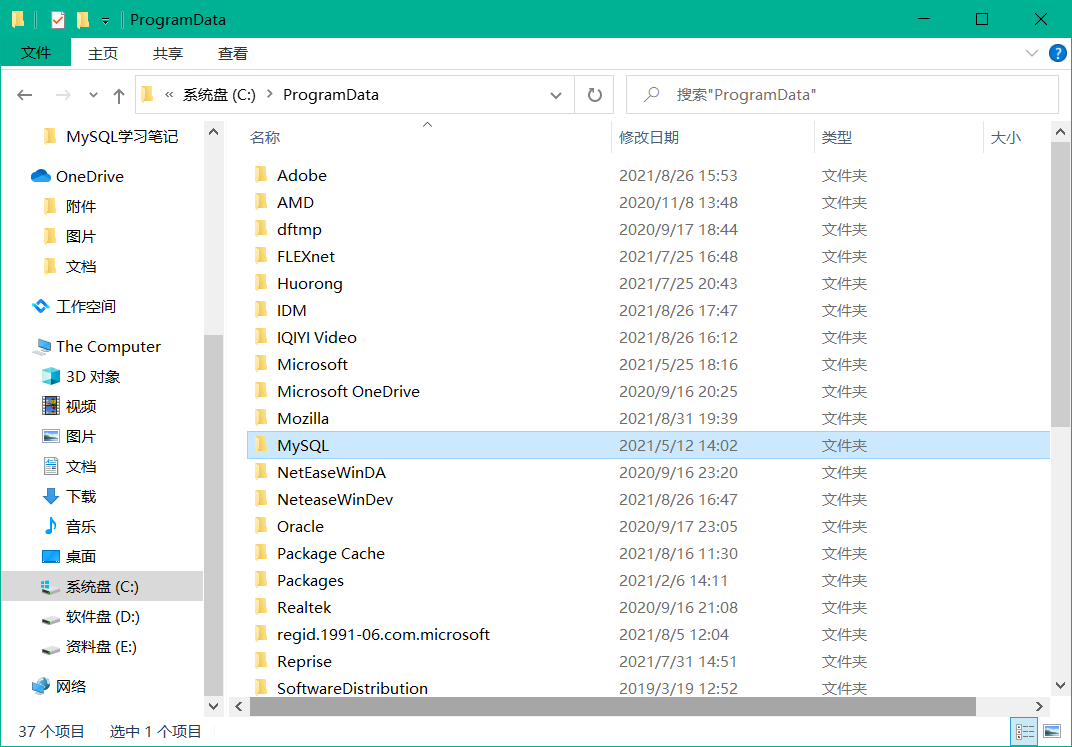The image size is (1072, 747).
Task: Open the 文件 menu tab
Action: pyautogui.click(x=36, y=53)
